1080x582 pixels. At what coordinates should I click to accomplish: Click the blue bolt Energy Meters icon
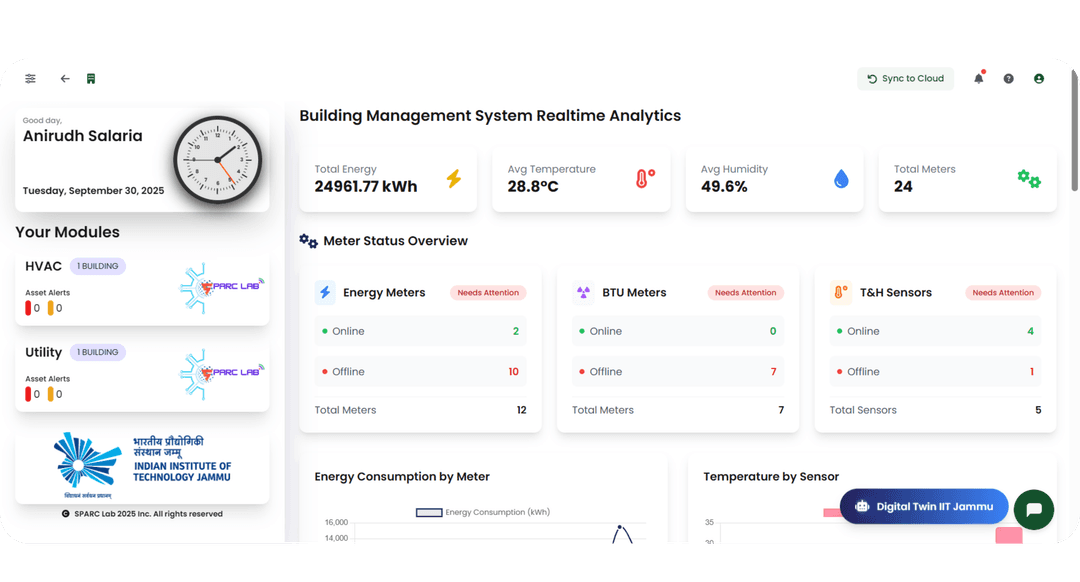pyautogui.click(x=325, y=292)
